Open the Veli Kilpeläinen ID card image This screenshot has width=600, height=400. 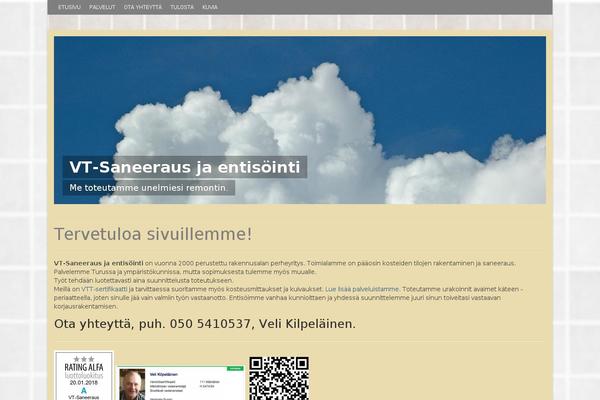click(x=181, y=383)
